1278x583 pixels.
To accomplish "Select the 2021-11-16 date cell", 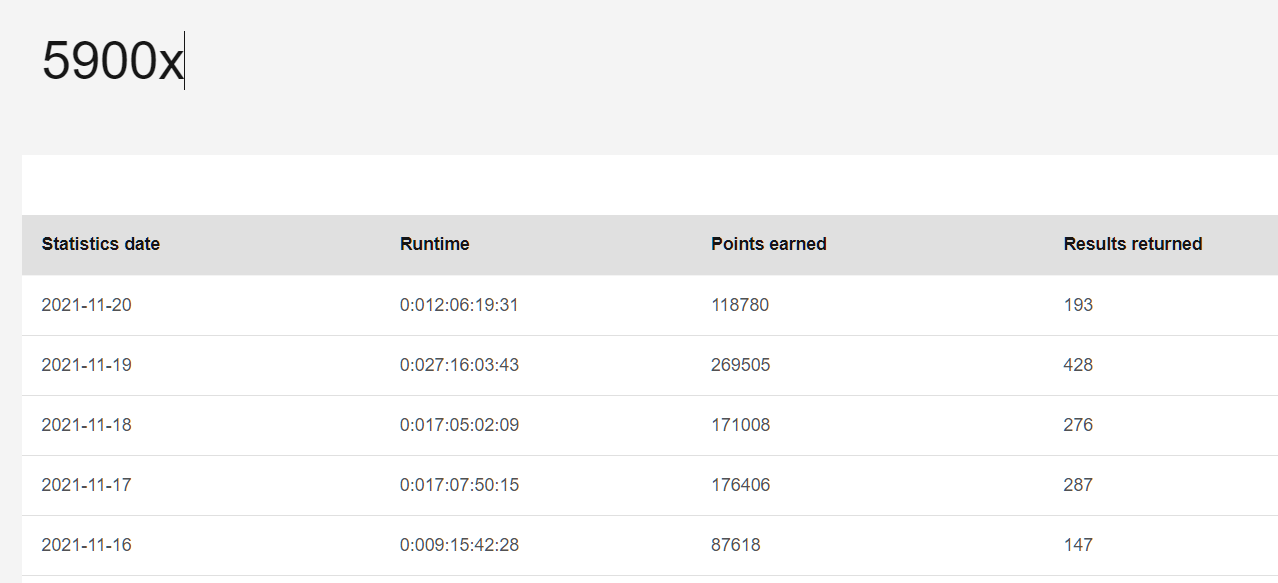I will tap(86, 545).
